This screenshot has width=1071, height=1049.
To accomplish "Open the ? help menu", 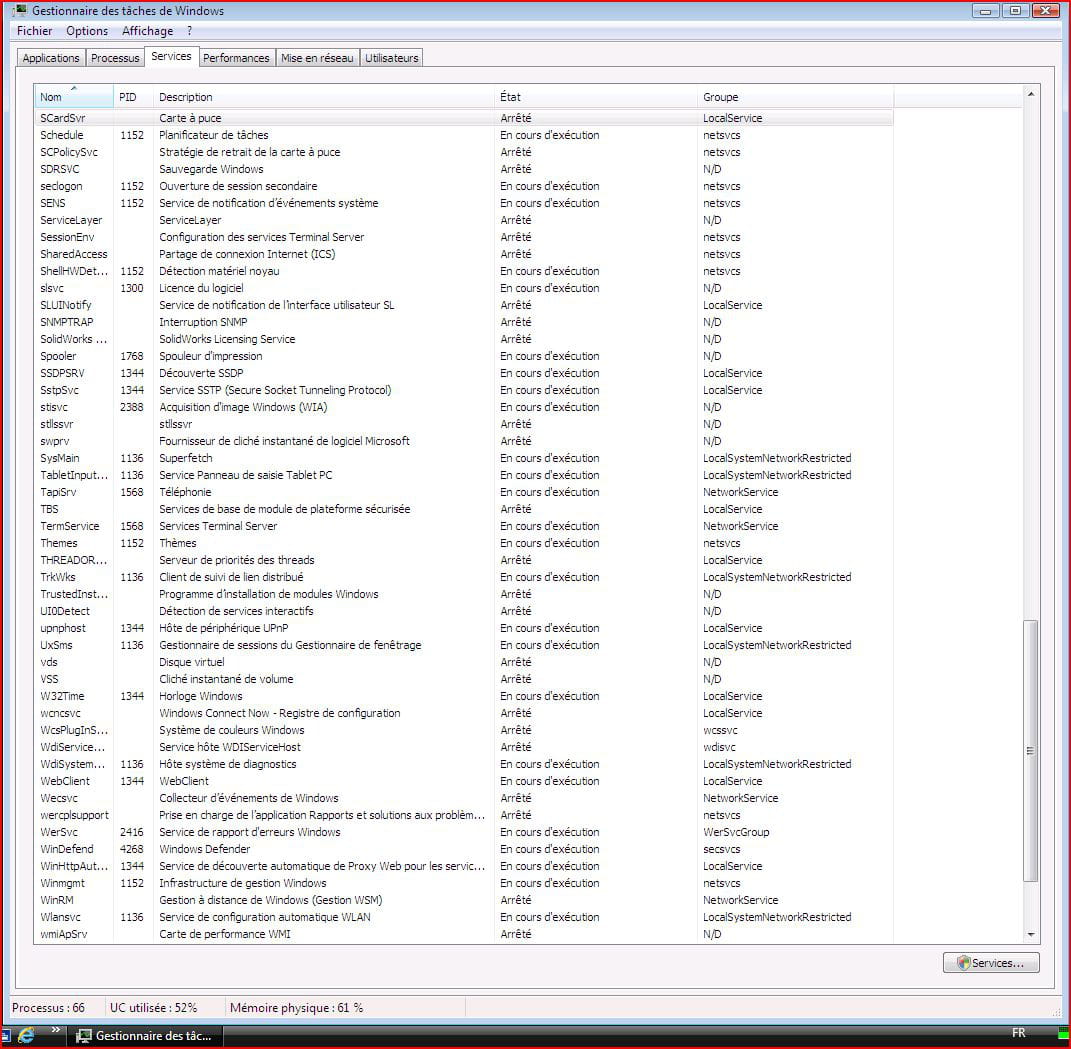I will (189, 31).
